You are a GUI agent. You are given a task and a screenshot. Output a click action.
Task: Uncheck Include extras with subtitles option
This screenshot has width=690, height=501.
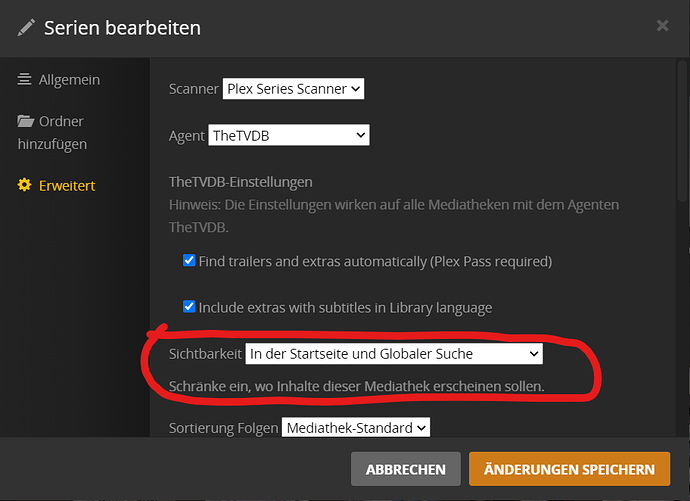click(x=189, y=306)
